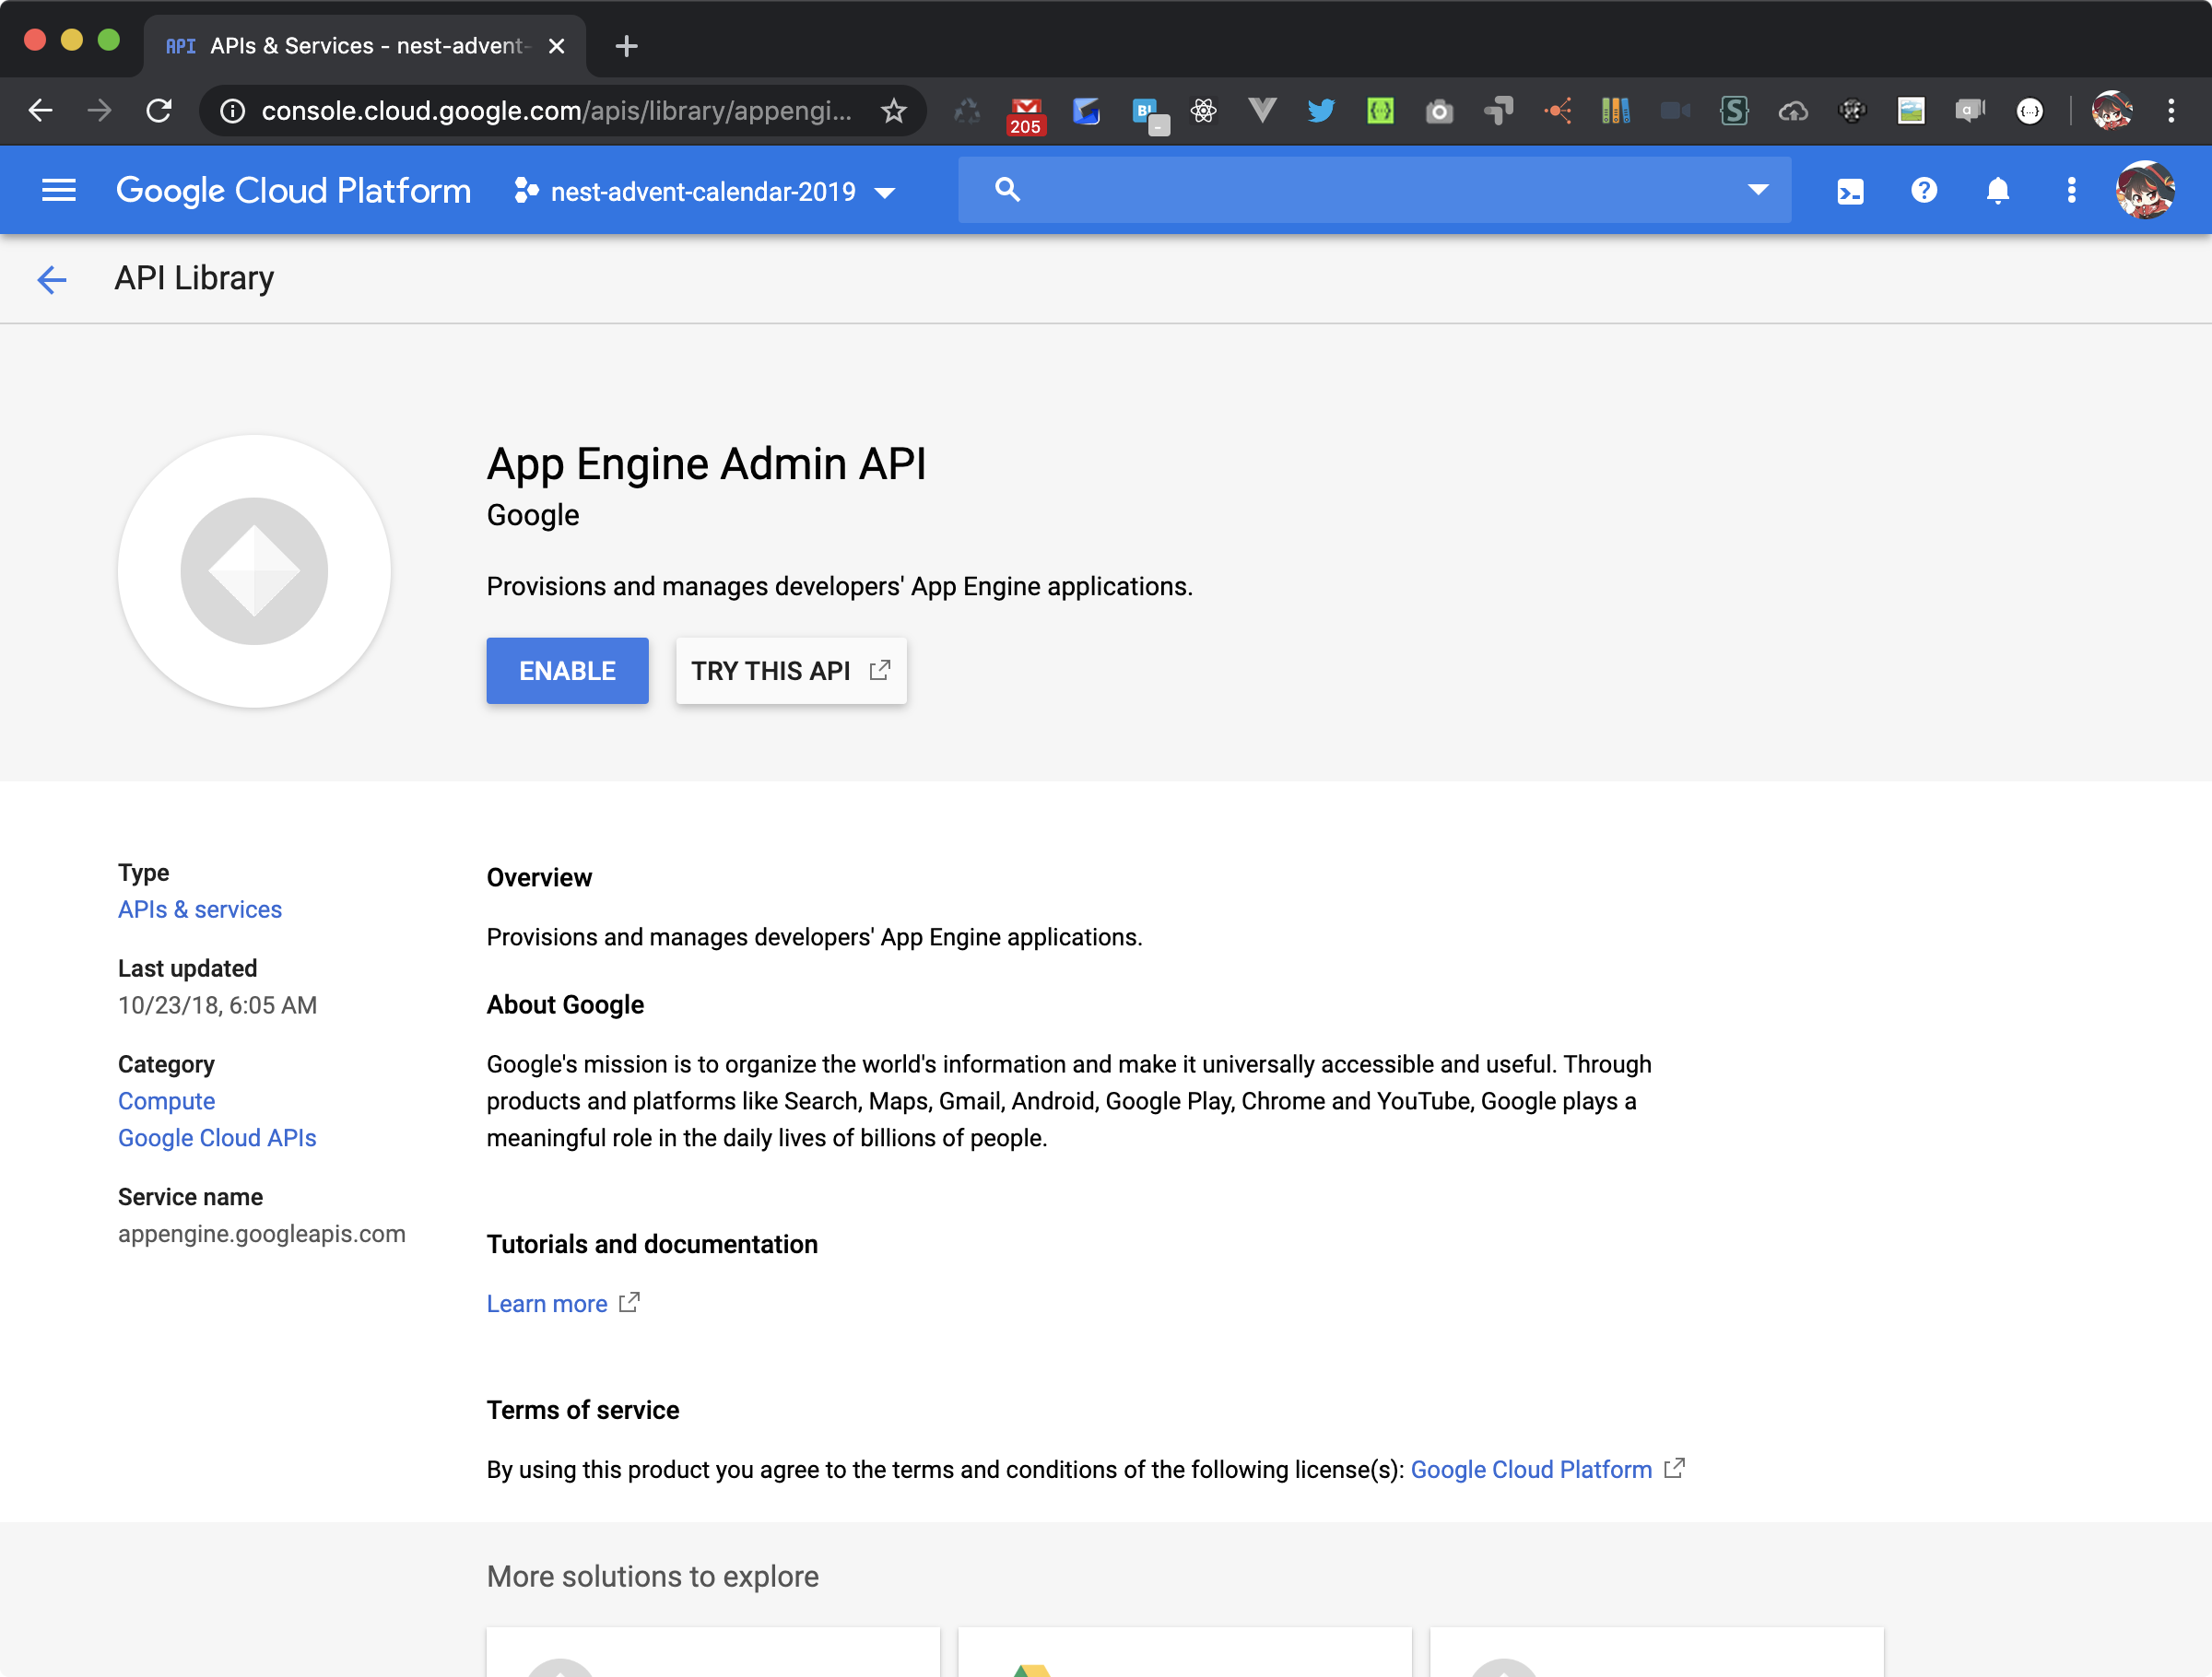Expand the search bar dropdown arrow
This screenshot has width=2212, height=1677.
tap(1757, 190)
